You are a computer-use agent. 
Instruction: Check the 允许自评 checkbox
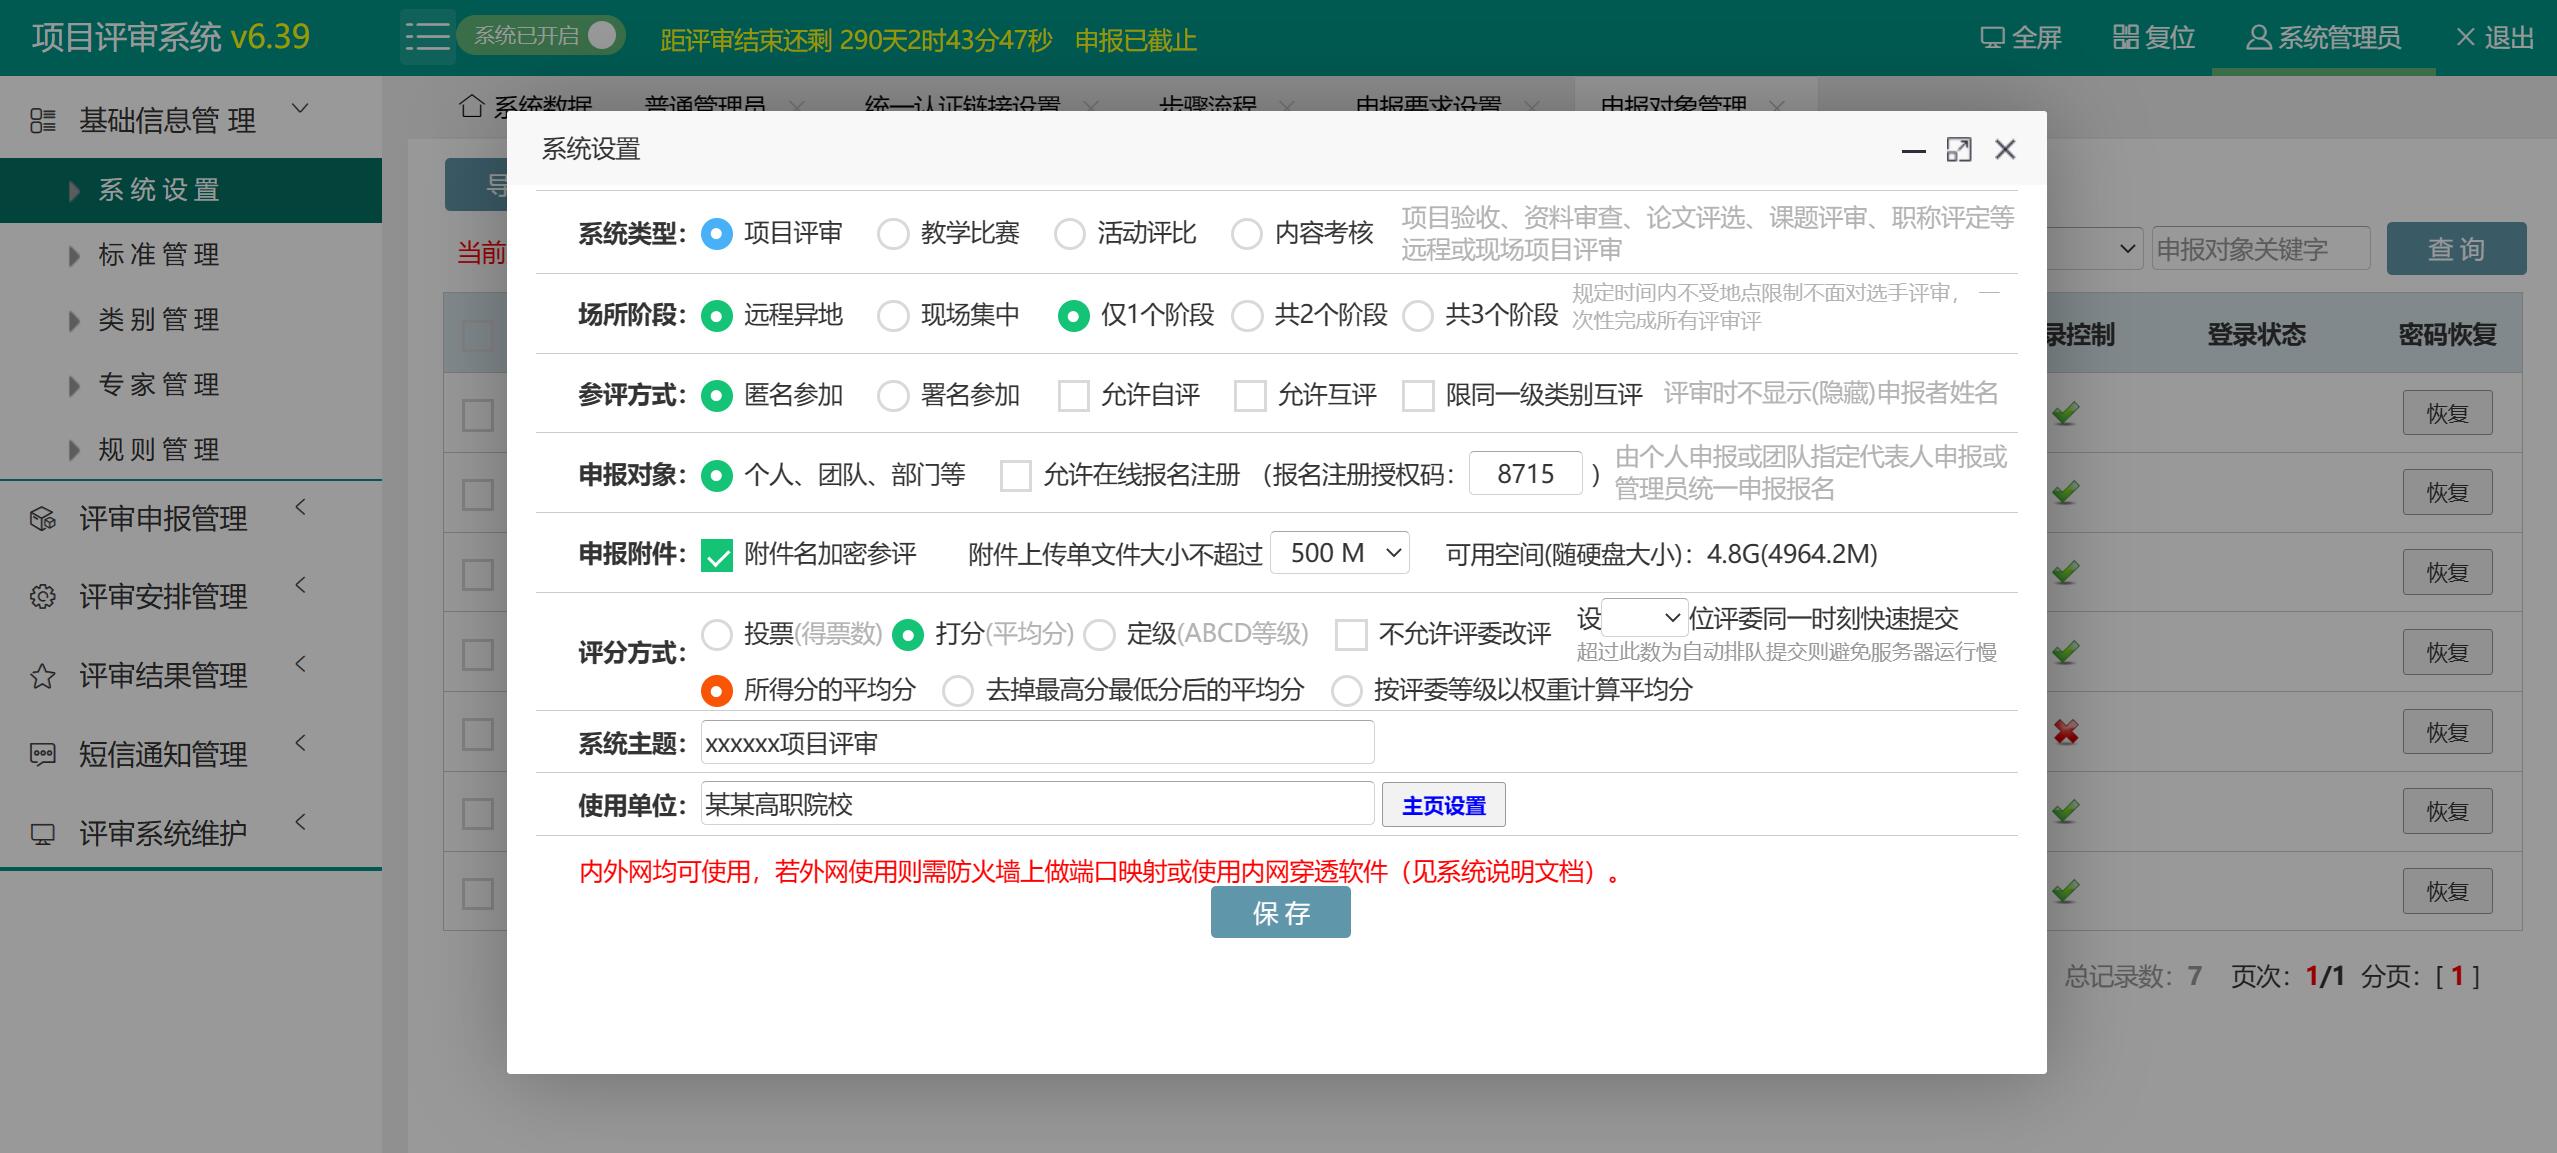(1073, 395)
